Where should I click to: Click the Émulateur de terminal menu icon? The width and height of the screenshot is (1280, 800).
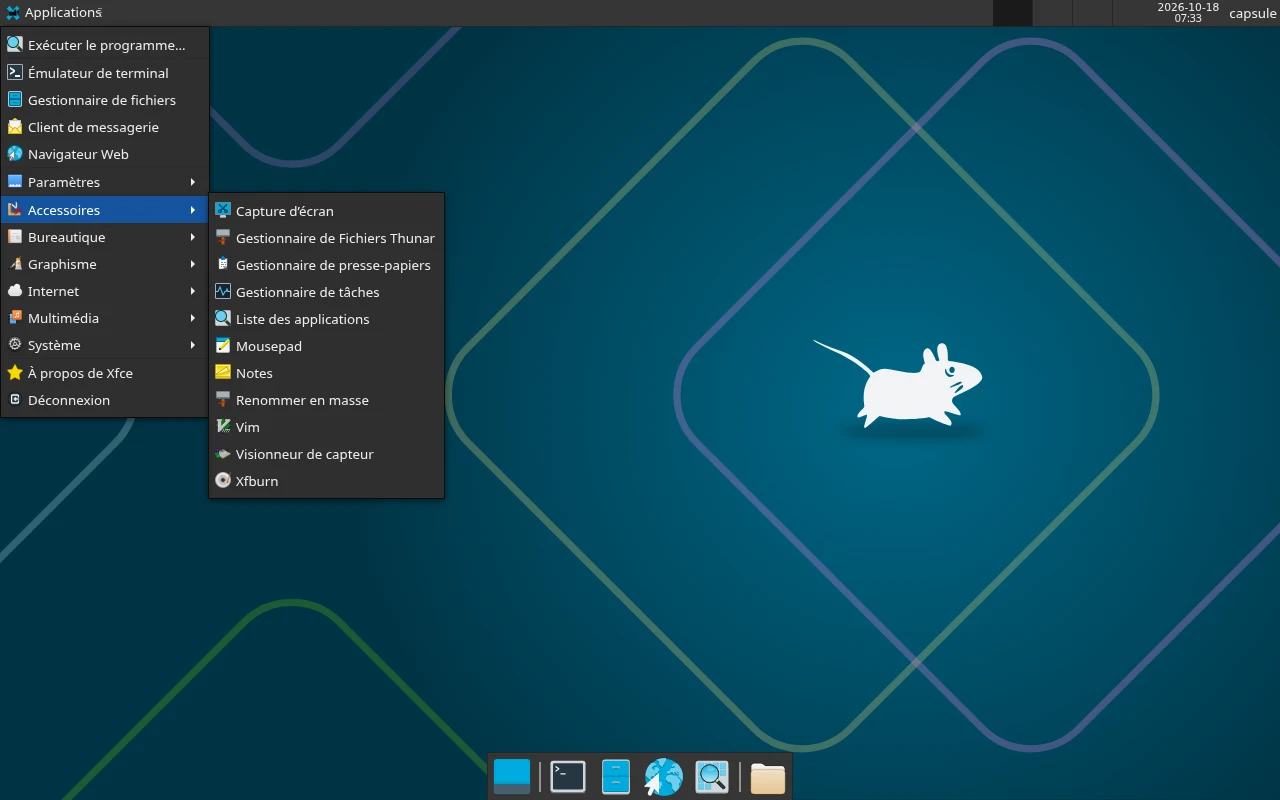click(x=15, y=73)
